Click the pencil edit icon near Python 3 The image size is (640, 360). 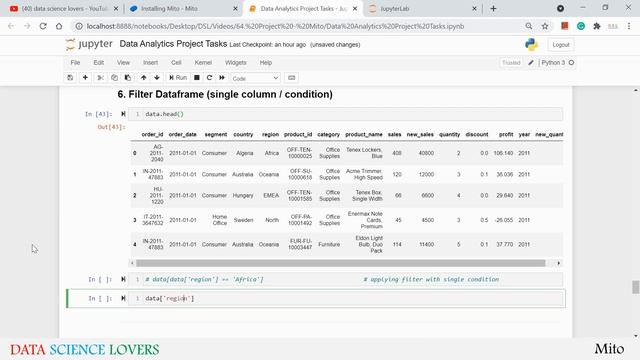(531, 62)
